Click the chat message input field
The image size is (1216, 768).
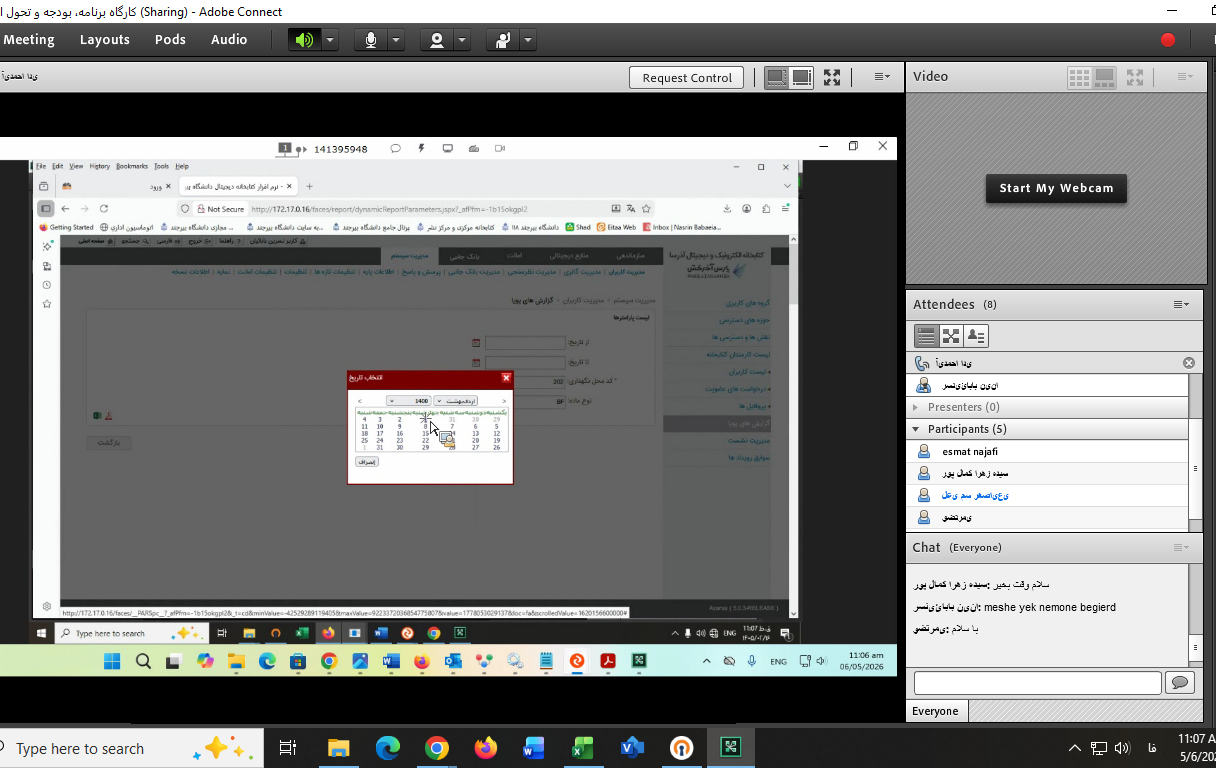tap(1037, 683)
